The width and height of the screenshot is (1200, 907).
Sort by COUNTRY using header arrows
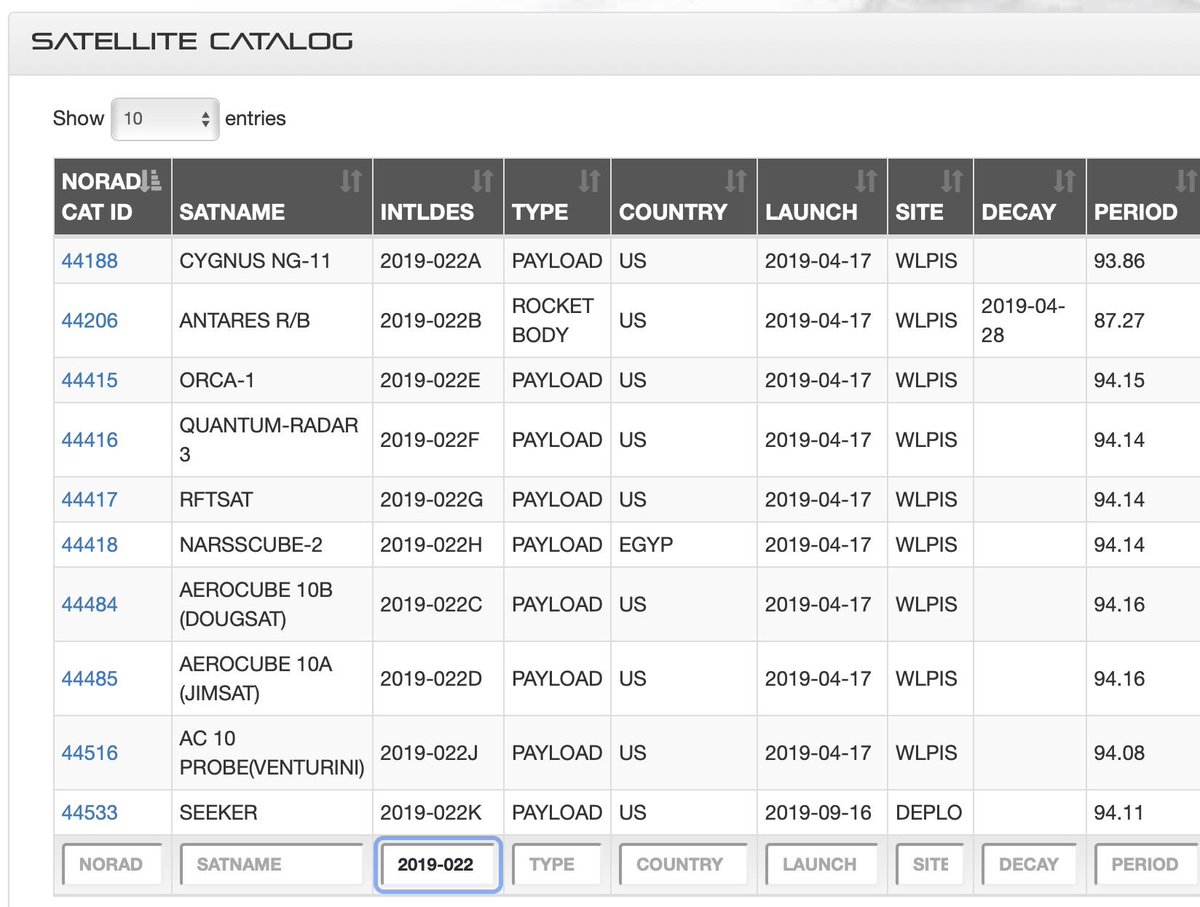point(735,181)
